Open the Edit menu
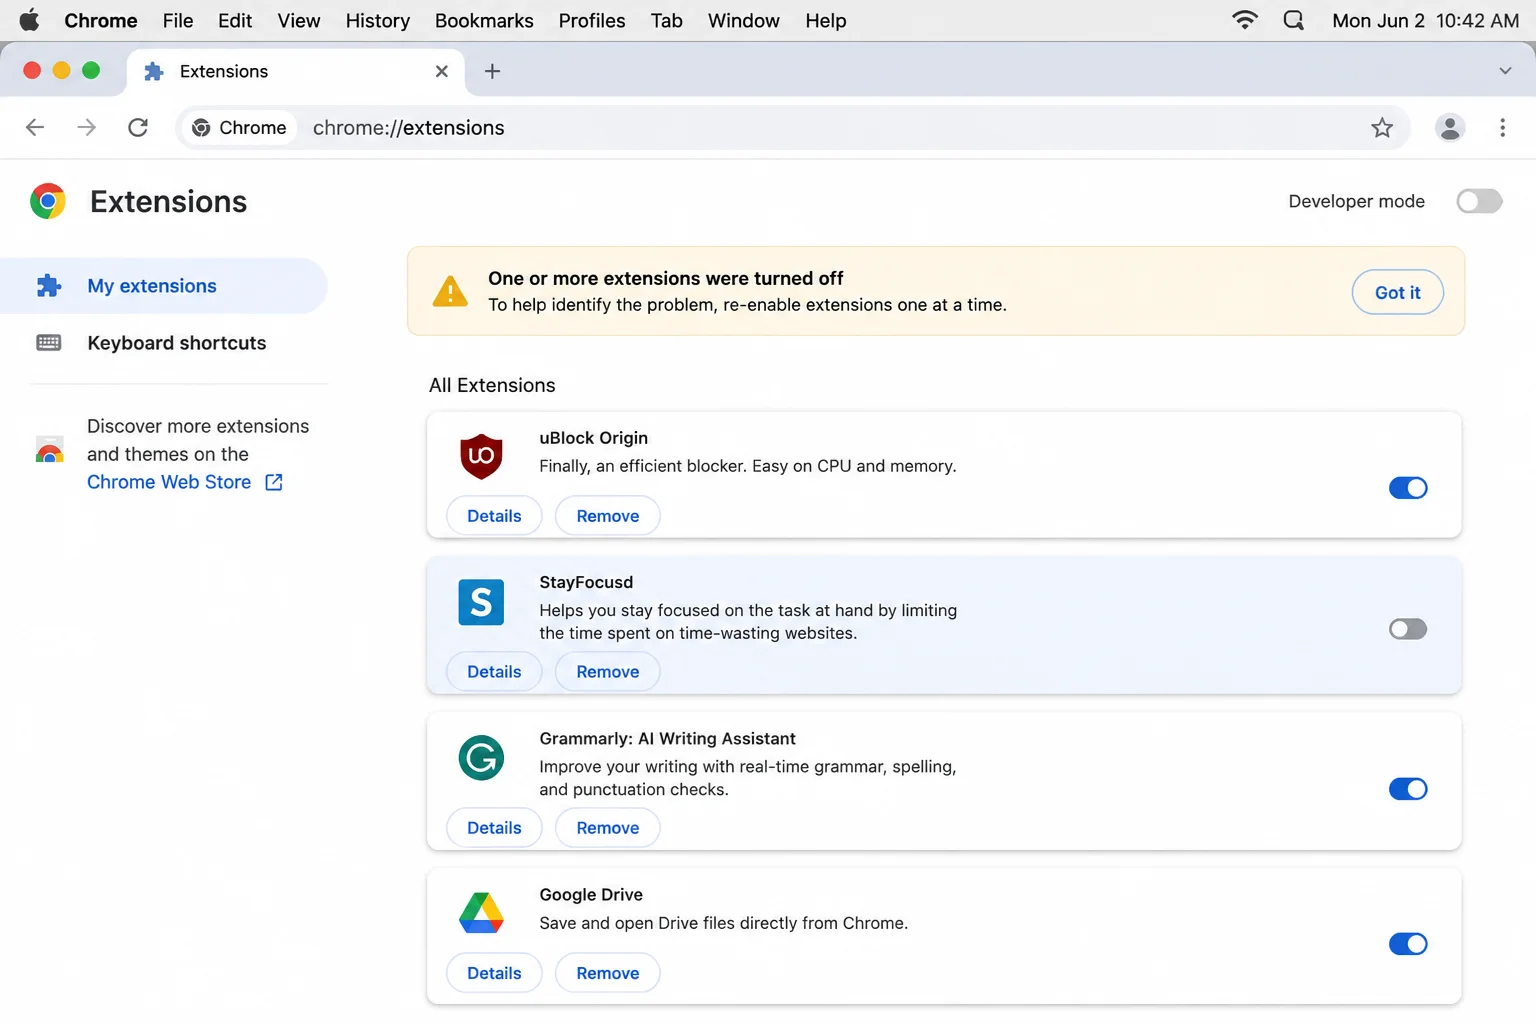The height and width of the screenshot is (1024, 1536). (x=235, y=20)
